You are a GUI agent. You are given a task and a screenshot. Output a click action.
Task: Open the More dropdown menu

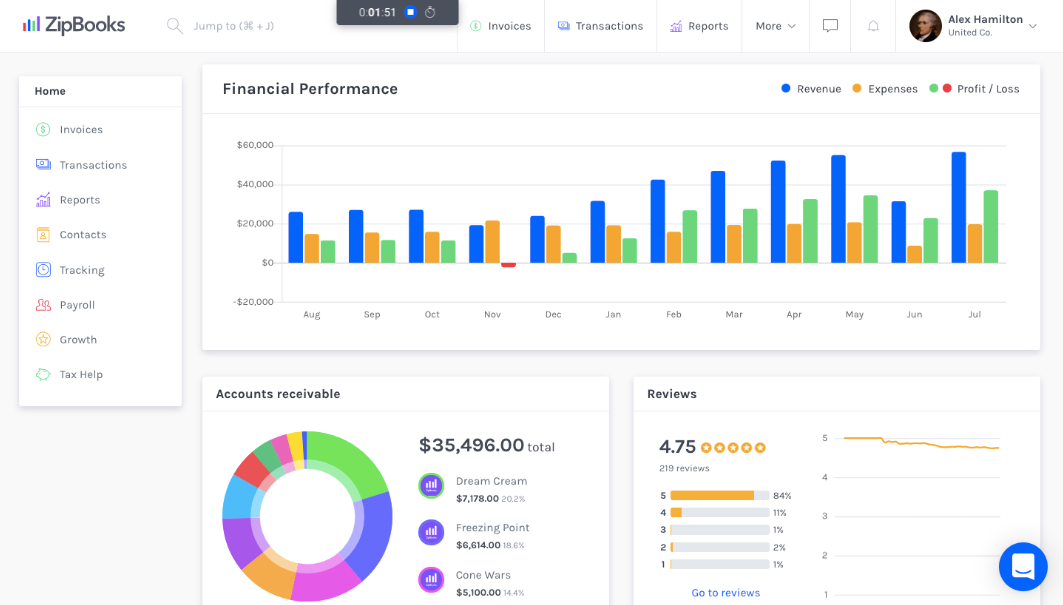click(775, 26)
